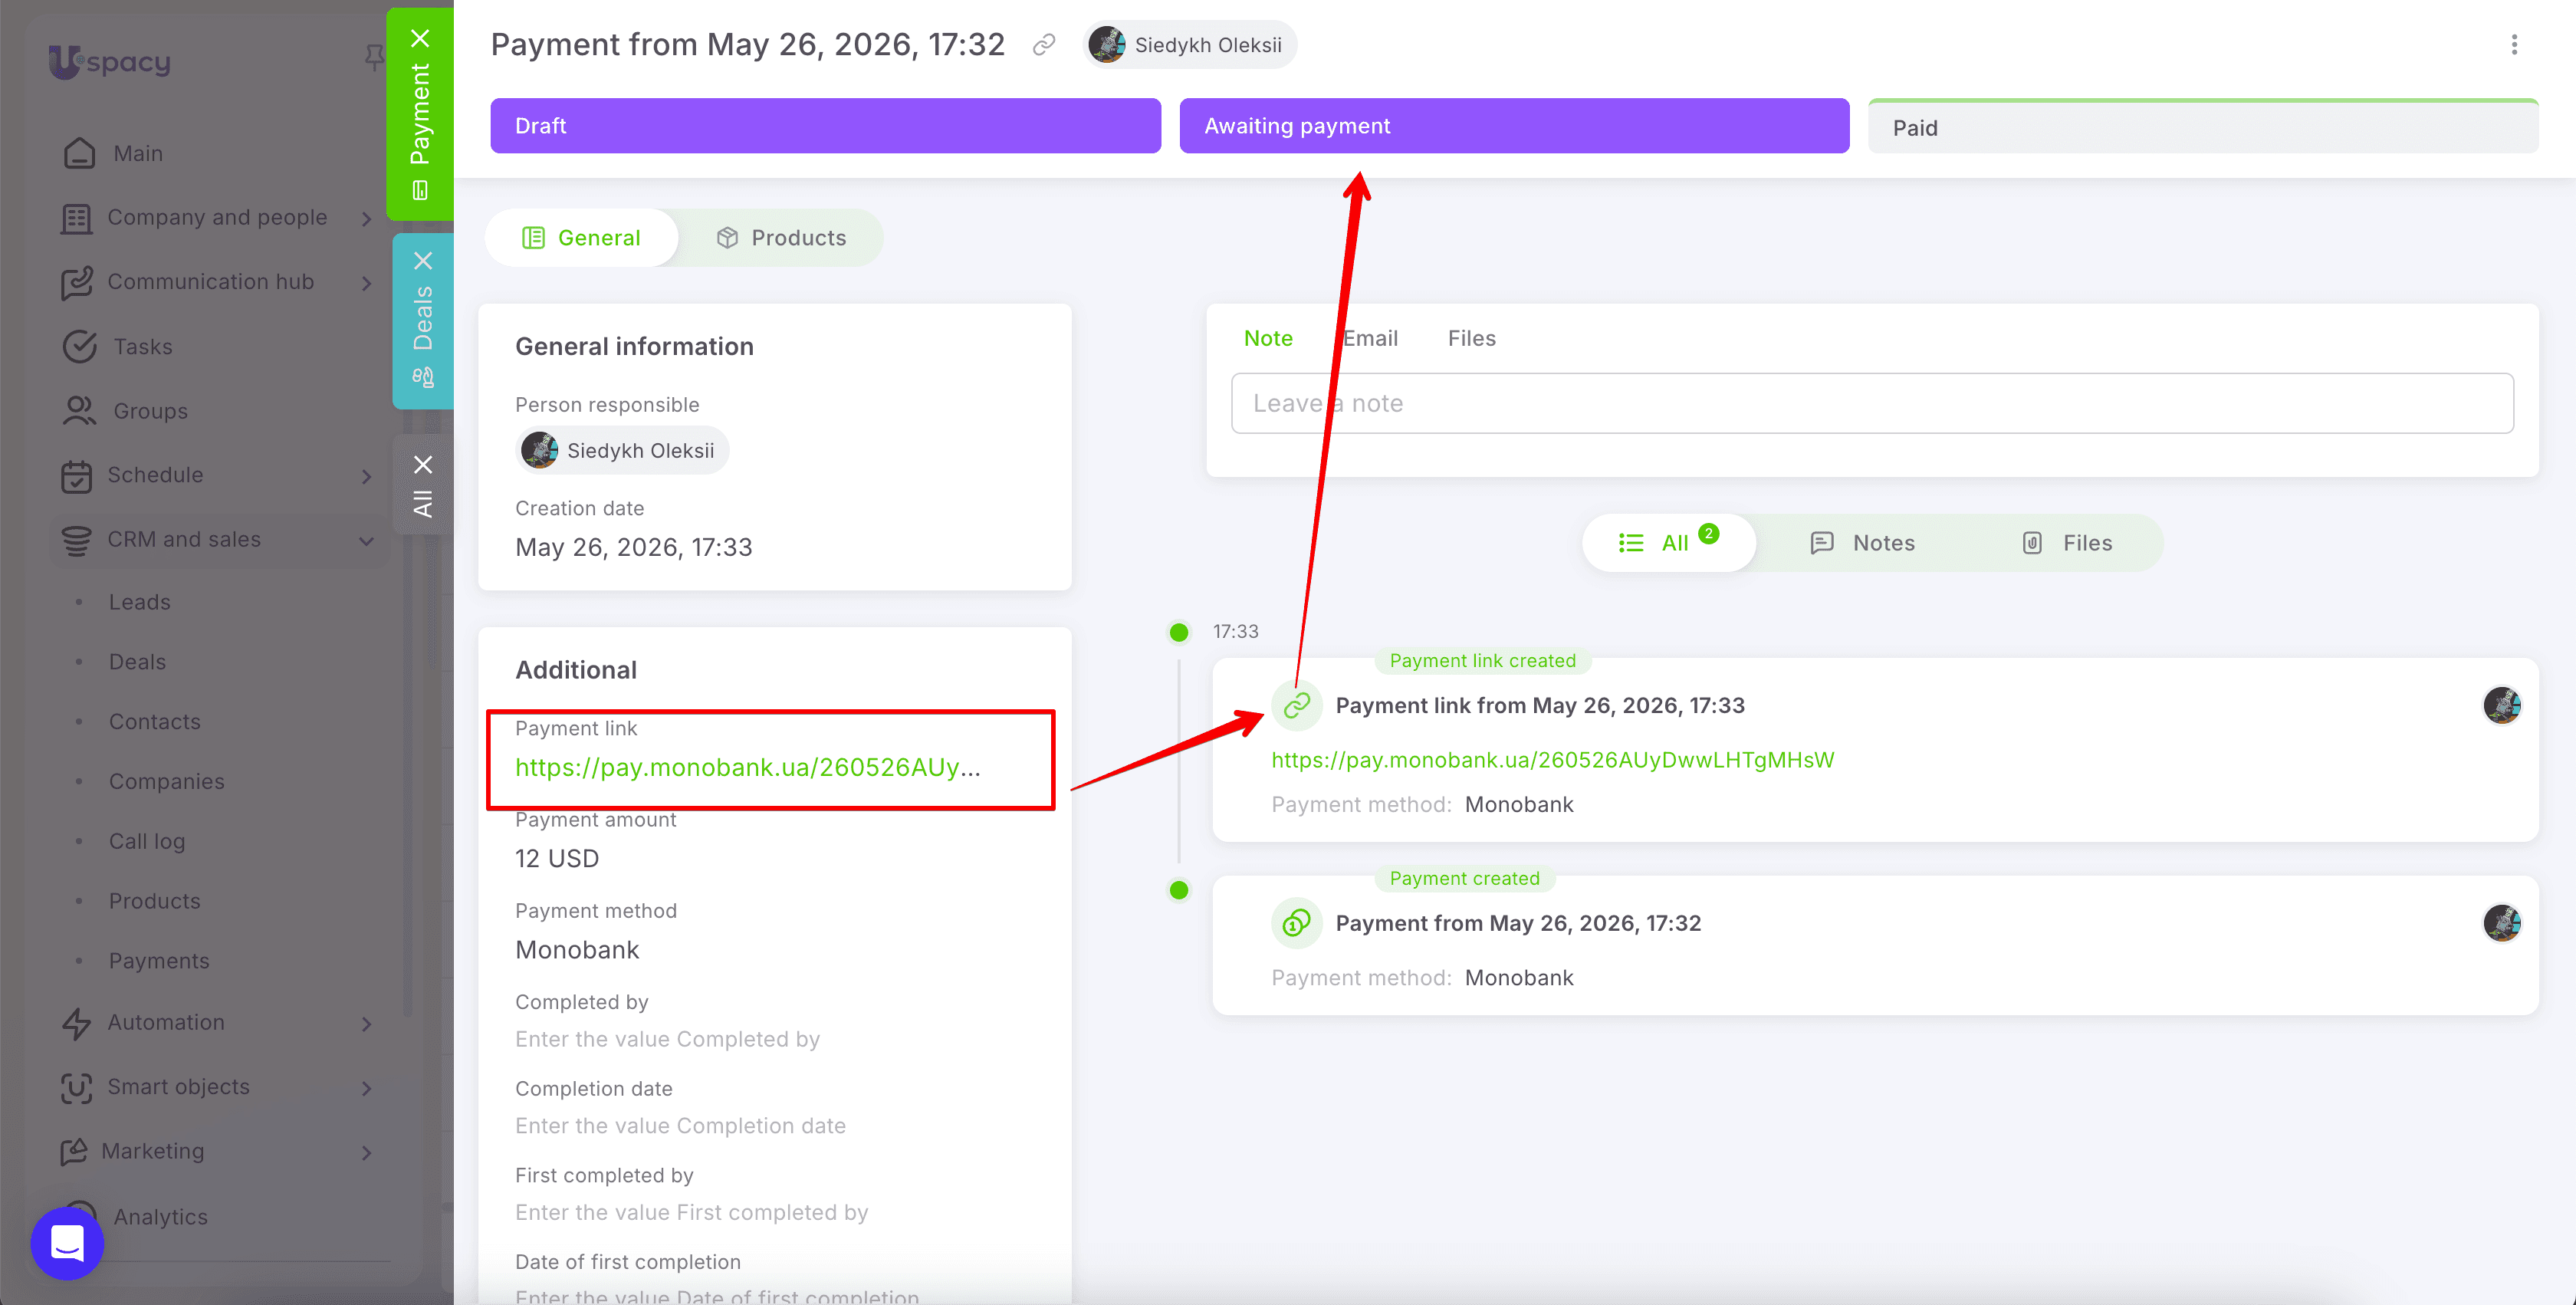This screenshot has height=1305, width=2576.
Task: Click the Communication hub icon
Action: pyautogui.click(x=76, y=283)
